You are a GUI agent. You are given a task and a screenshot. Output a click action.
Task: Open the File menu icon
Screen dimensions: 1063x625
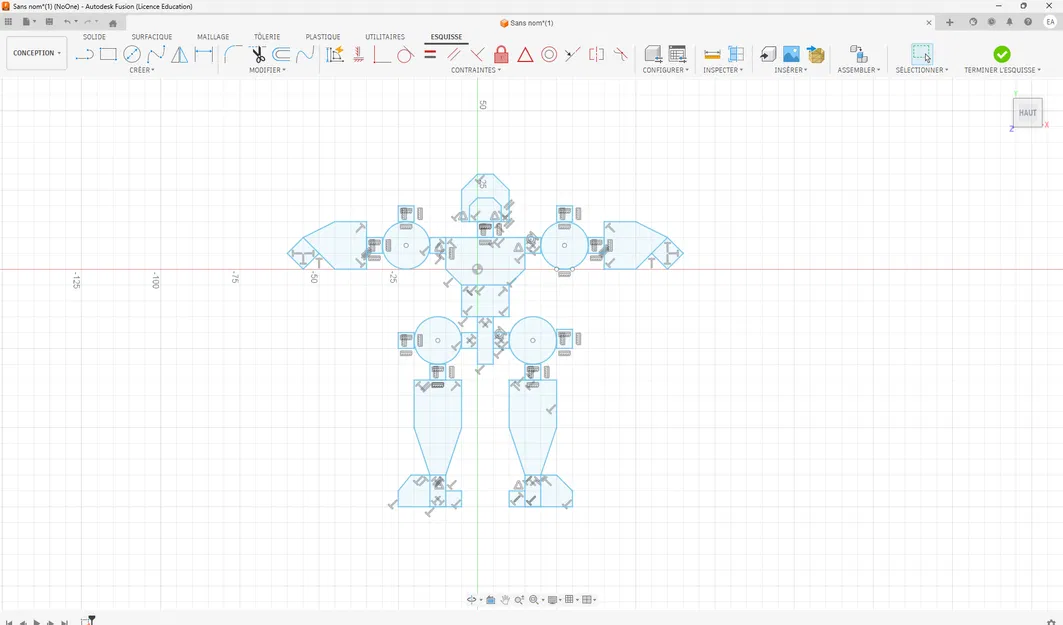pos(26,22)
